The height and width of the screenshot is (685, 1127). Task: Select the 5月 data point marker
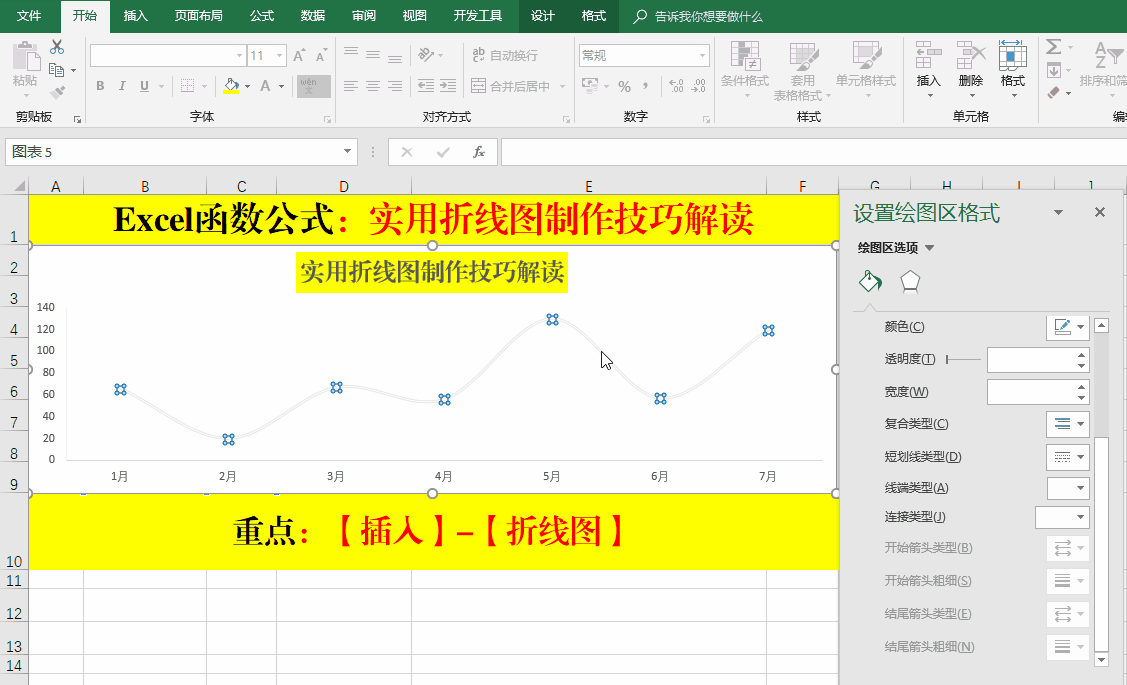tap(552, 319)
